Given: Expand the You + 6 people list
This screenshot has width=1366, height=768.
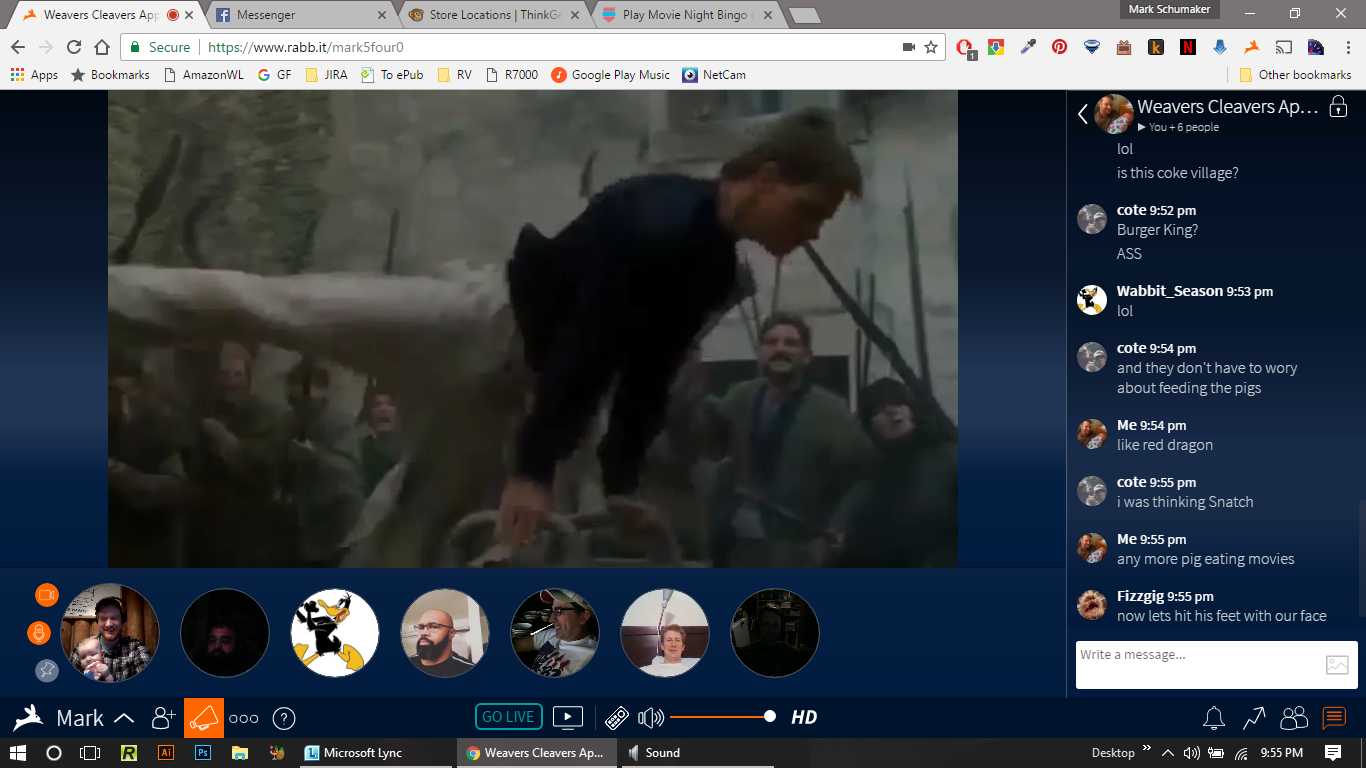Looking at the screenshot, I should 1178,127.
